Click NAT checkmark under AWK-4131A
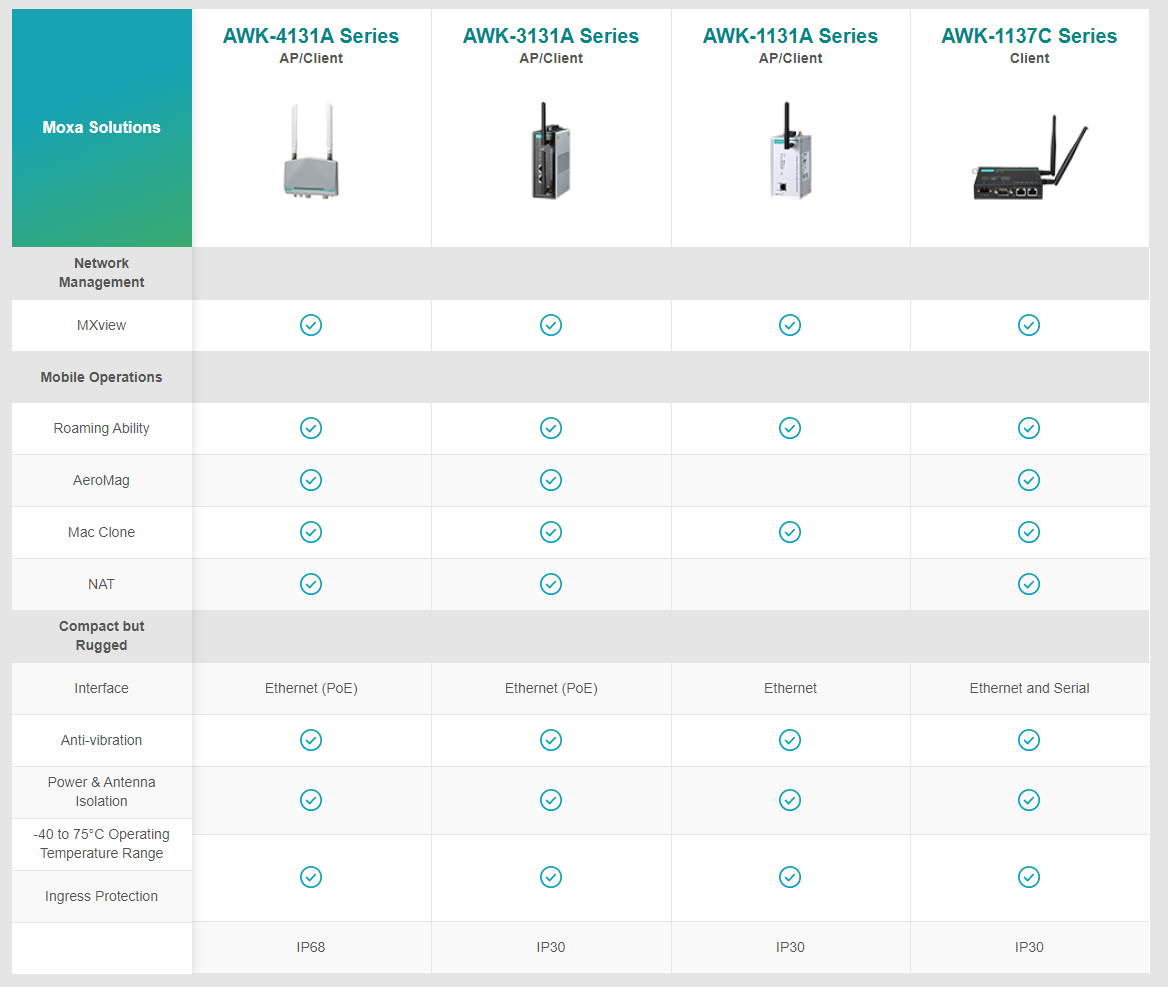Viewport: 1168px width, 987px height. coord(311,585)
